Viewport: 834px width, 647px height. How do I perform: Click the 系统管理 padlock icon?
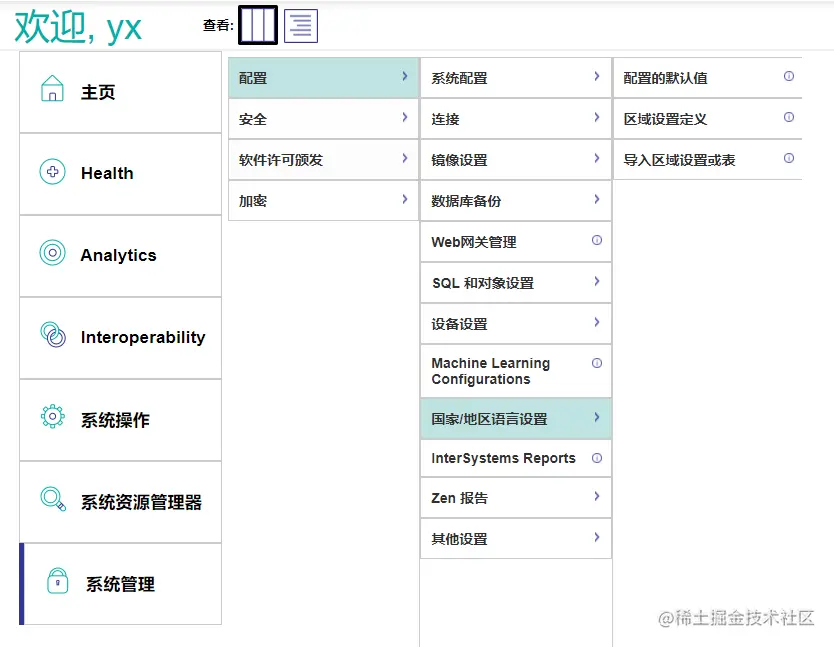click(58, 580)
